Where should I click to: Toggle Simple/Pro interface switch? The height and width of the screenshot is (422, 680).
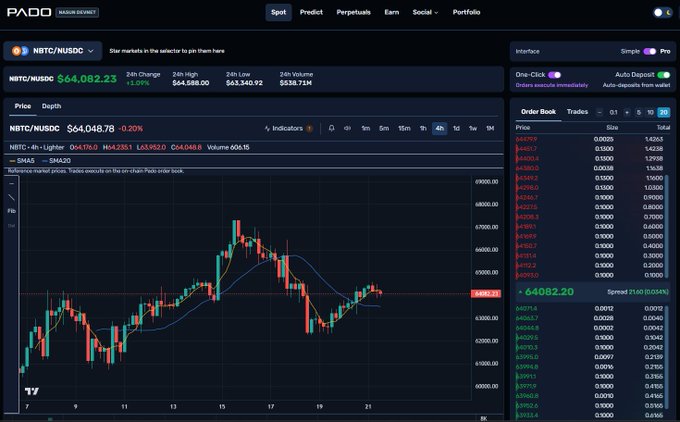tap(650, 51)
